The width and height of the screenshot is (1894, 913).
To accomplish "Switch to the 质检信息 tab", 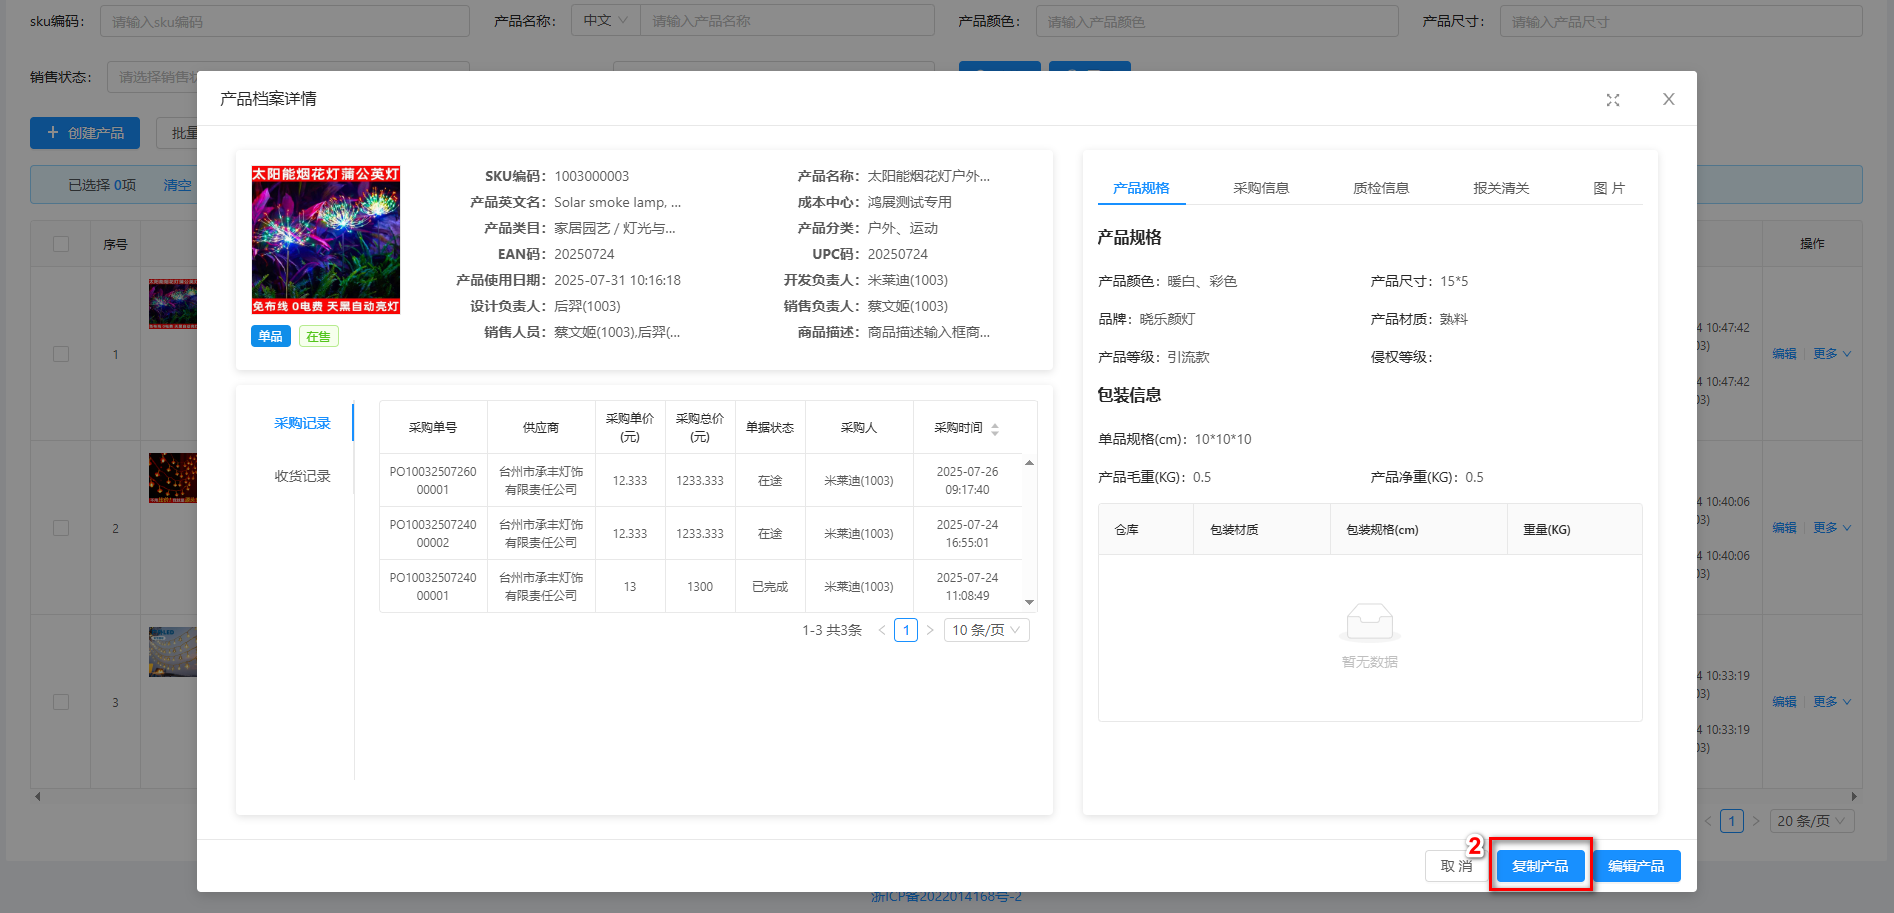I will (1380, 188).
